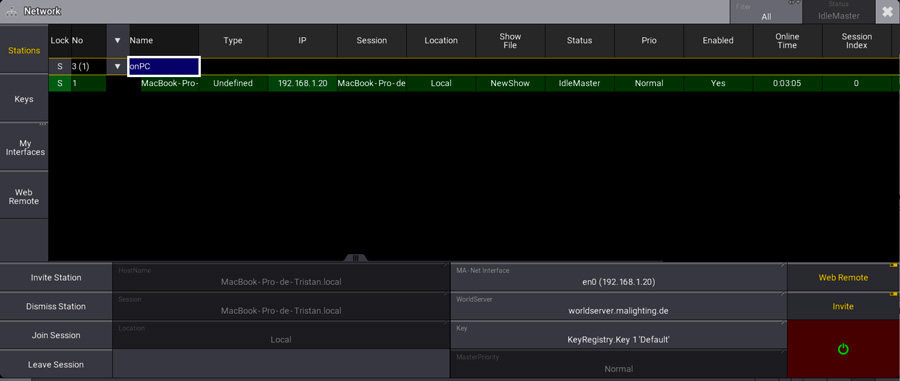Image resolution: width=900 pixels, height=381 pixels.
Task: Click the Invite Station button
Action: pos(56,278)
